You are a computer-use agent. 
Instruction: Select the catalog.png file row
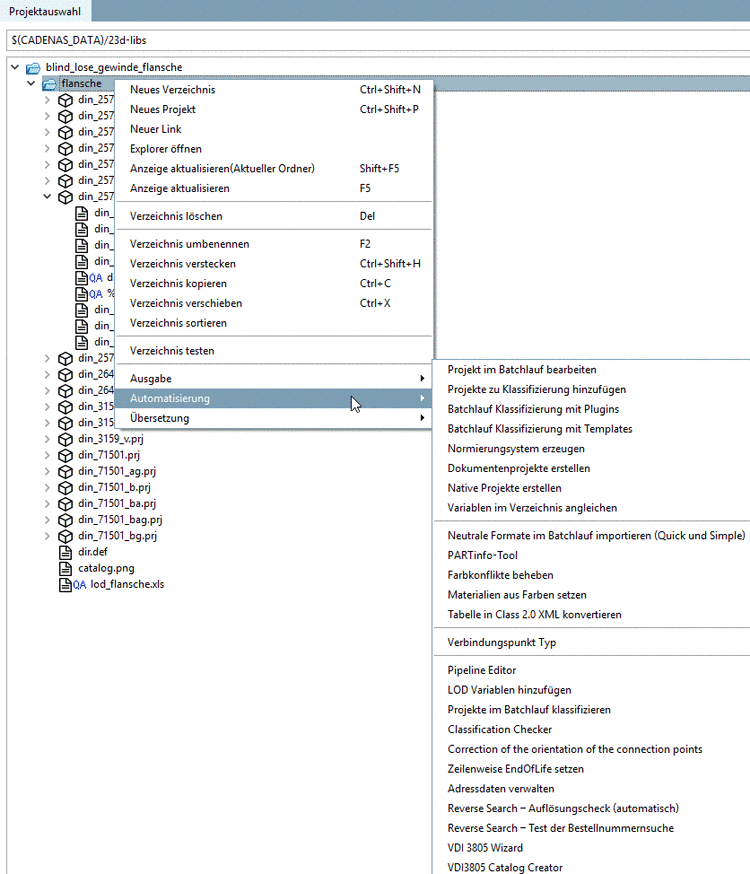(x=106, y=569)
